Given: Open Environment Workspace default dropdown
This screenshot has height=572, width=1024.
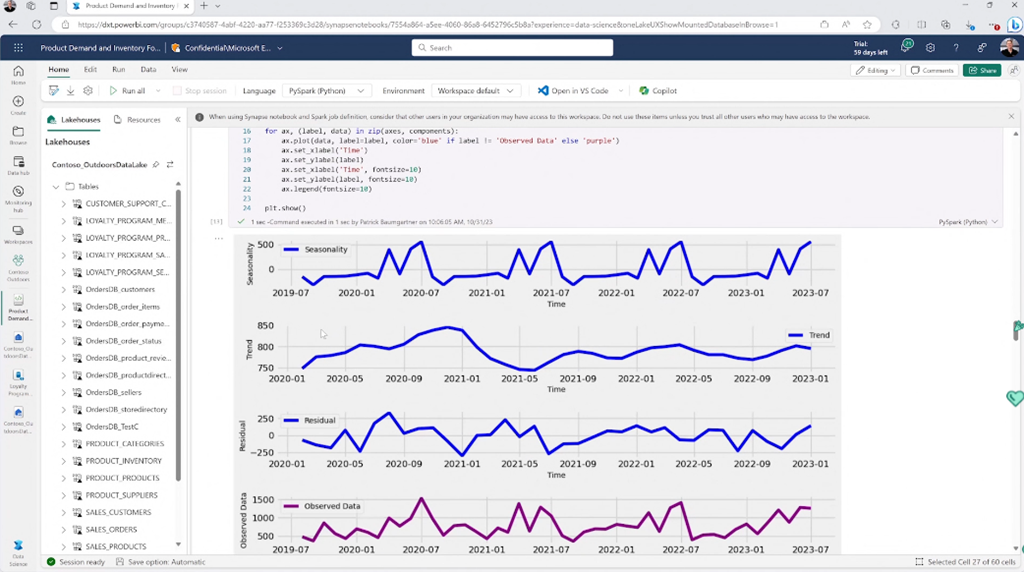Looking at the screenshot, I should click(477, 91).
